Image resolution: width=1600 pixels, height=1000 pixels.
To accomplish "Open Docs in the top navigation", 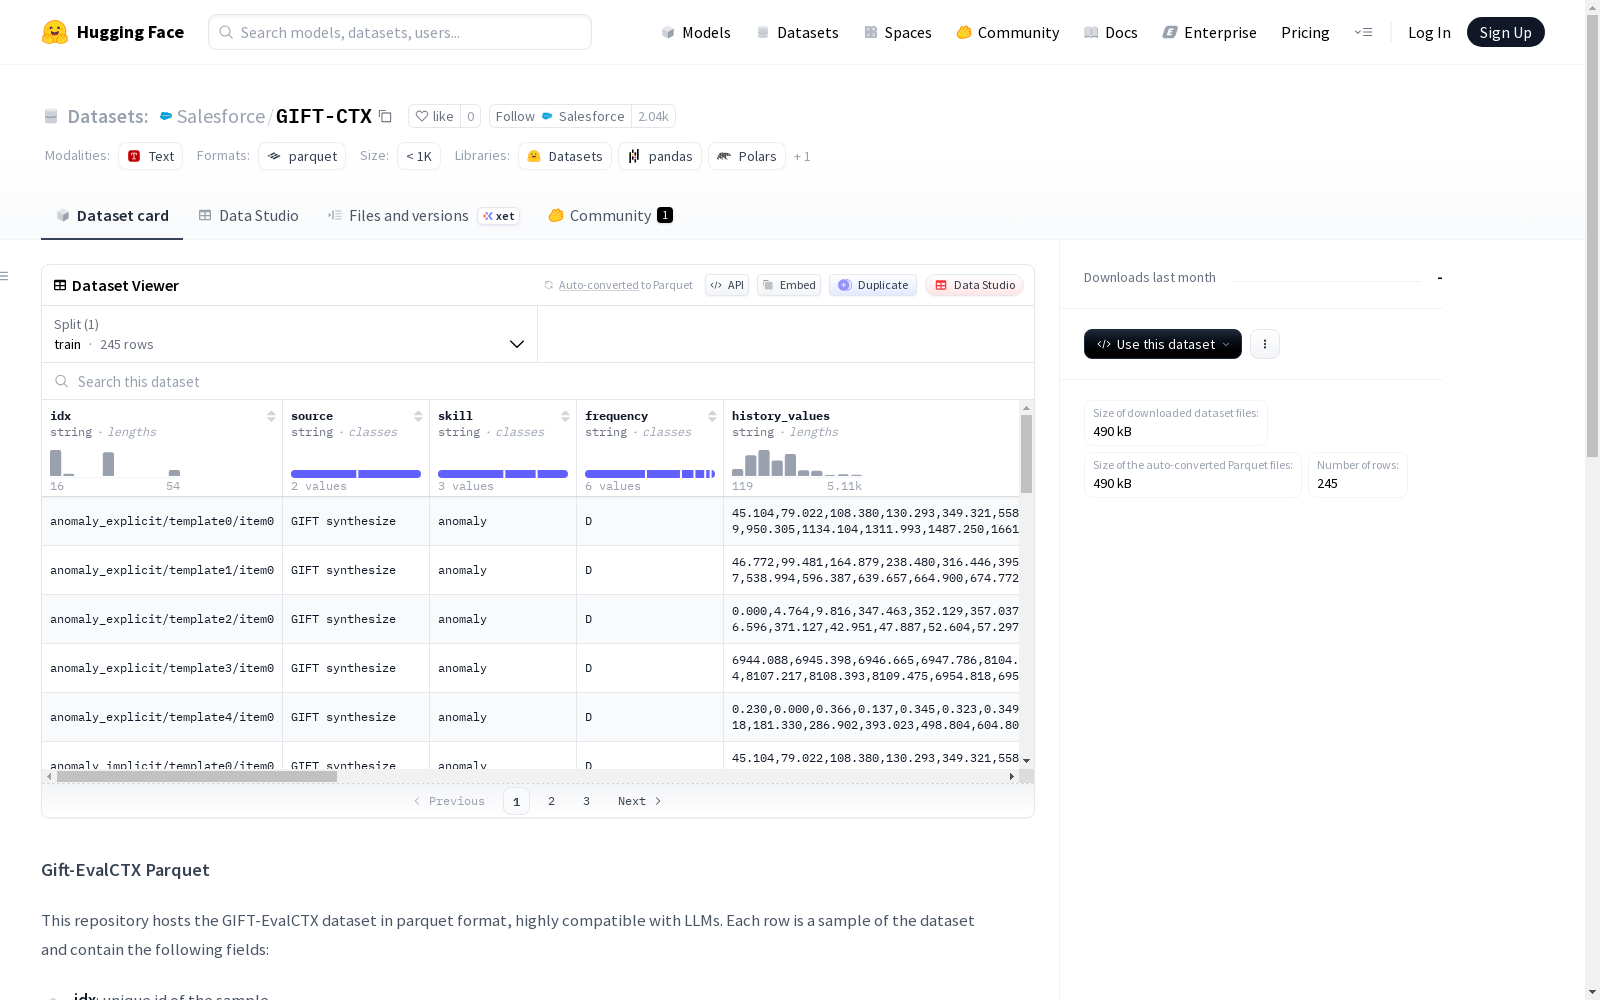I will 1111,32.
